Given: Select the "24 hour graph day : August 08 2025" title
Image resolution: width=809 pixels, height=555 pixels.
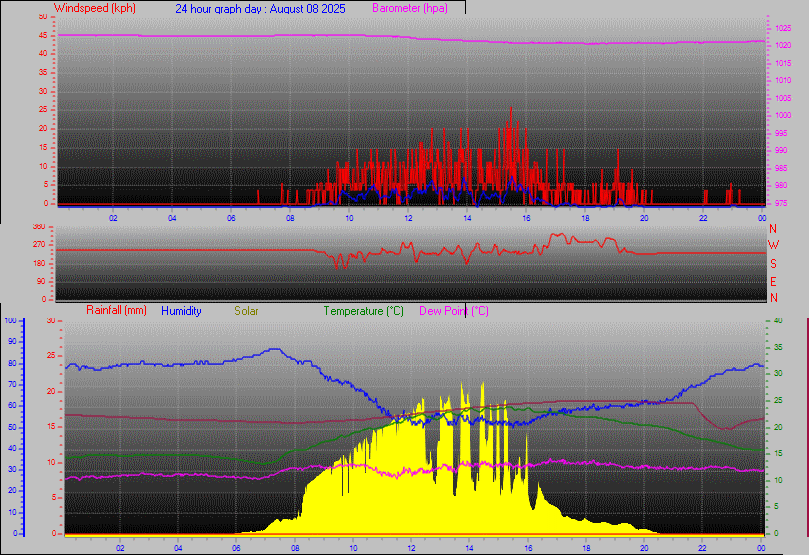Looking at the screenshot, I should 261,9.
